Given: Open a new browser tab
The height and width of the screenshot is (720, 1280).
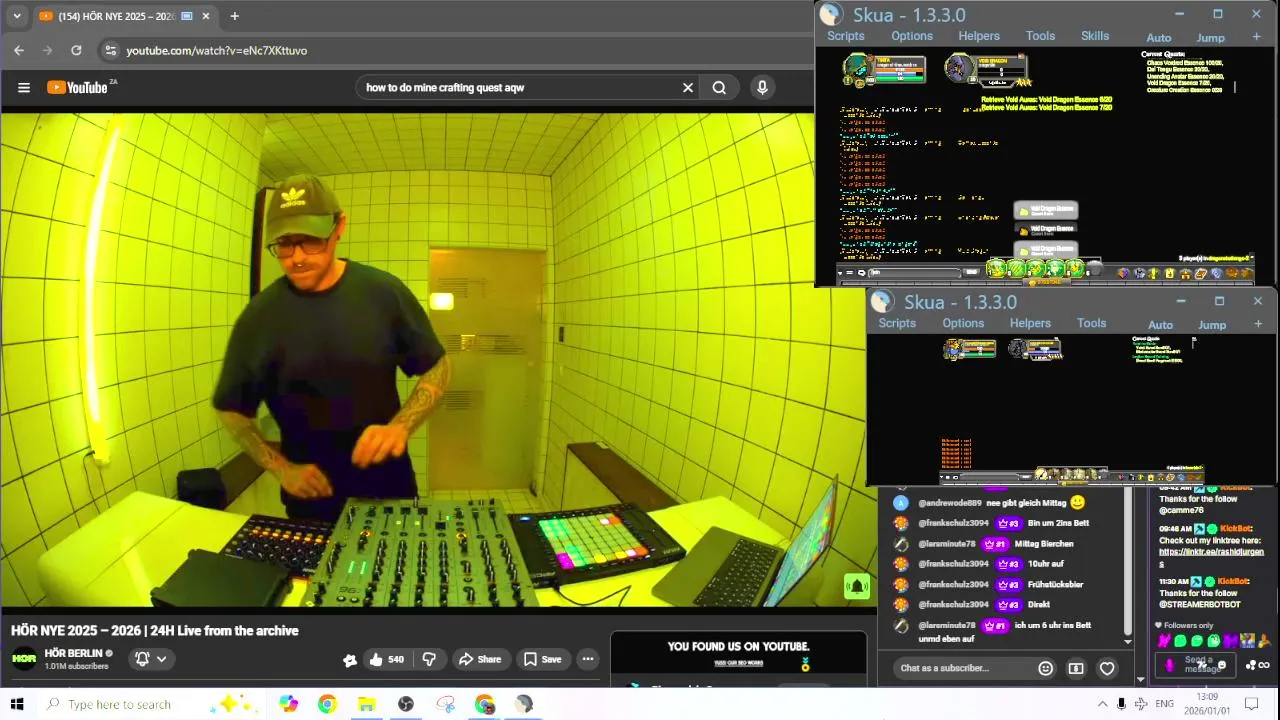Looking at the screenshot, I should tap(234, 16).
